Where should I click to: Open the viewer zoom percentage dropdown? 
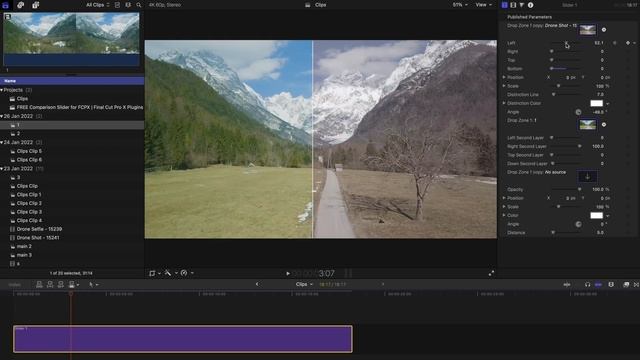tap(460, 5)
